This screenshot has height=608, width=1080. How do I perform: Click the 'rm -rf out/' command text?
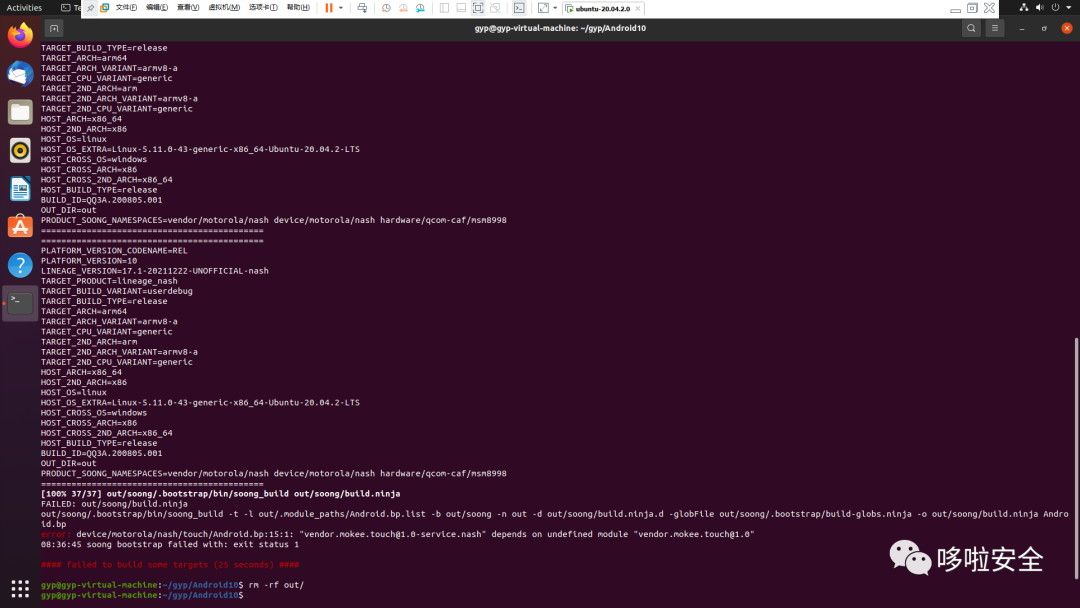pos(276,585)
